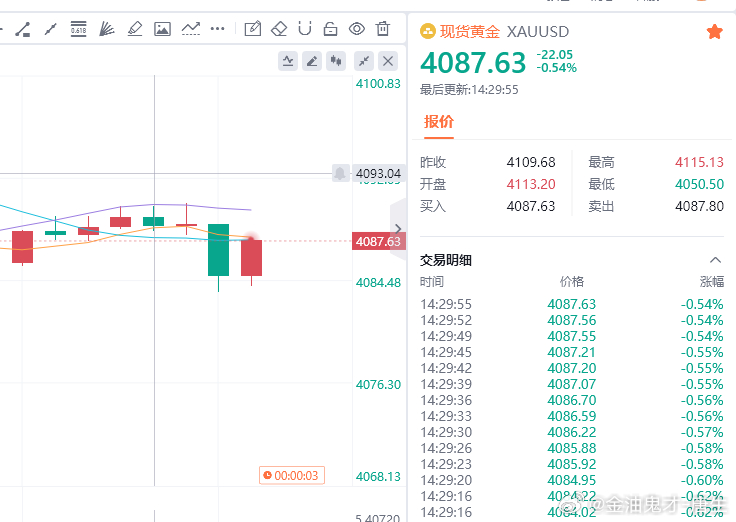The height and width of the screenshot is (522, 736).
Task: Click the price 4086.59 in trade list
Action: 572,416
